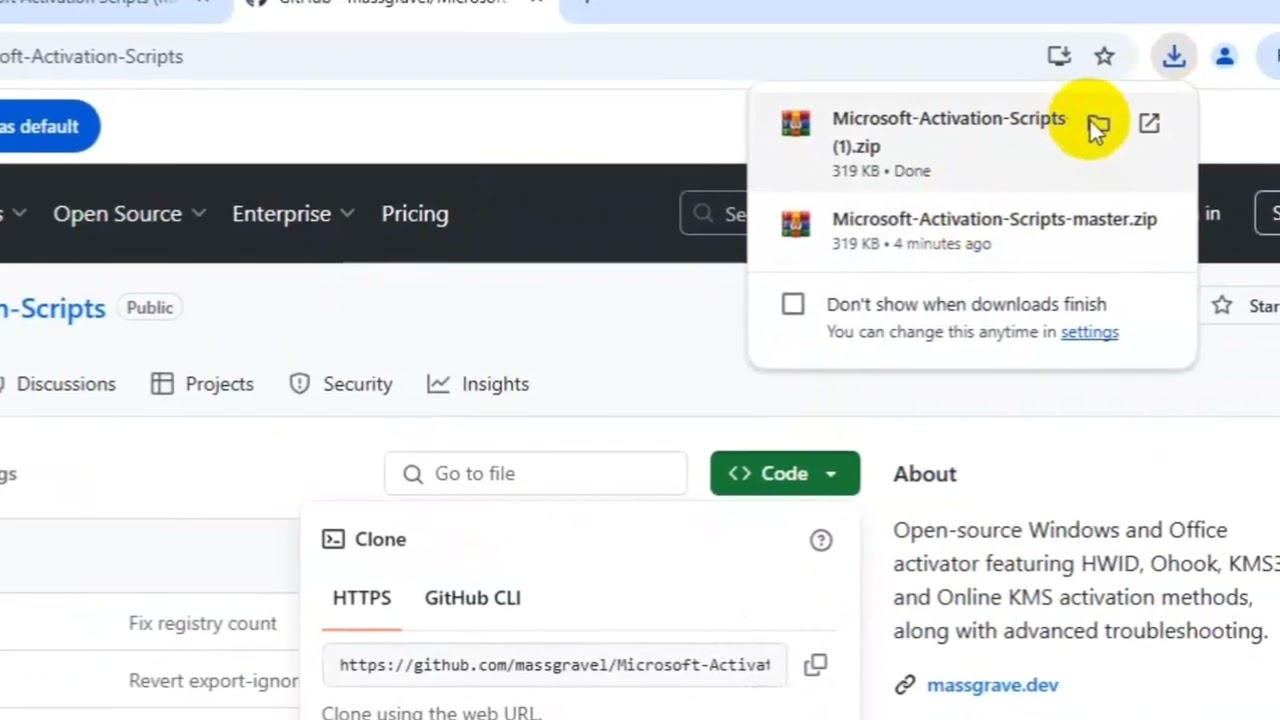Image resolution: width=1280 pixels, height=720 pixels.
Task: Expand the Enterprise menu
Action: click(293, 214)
